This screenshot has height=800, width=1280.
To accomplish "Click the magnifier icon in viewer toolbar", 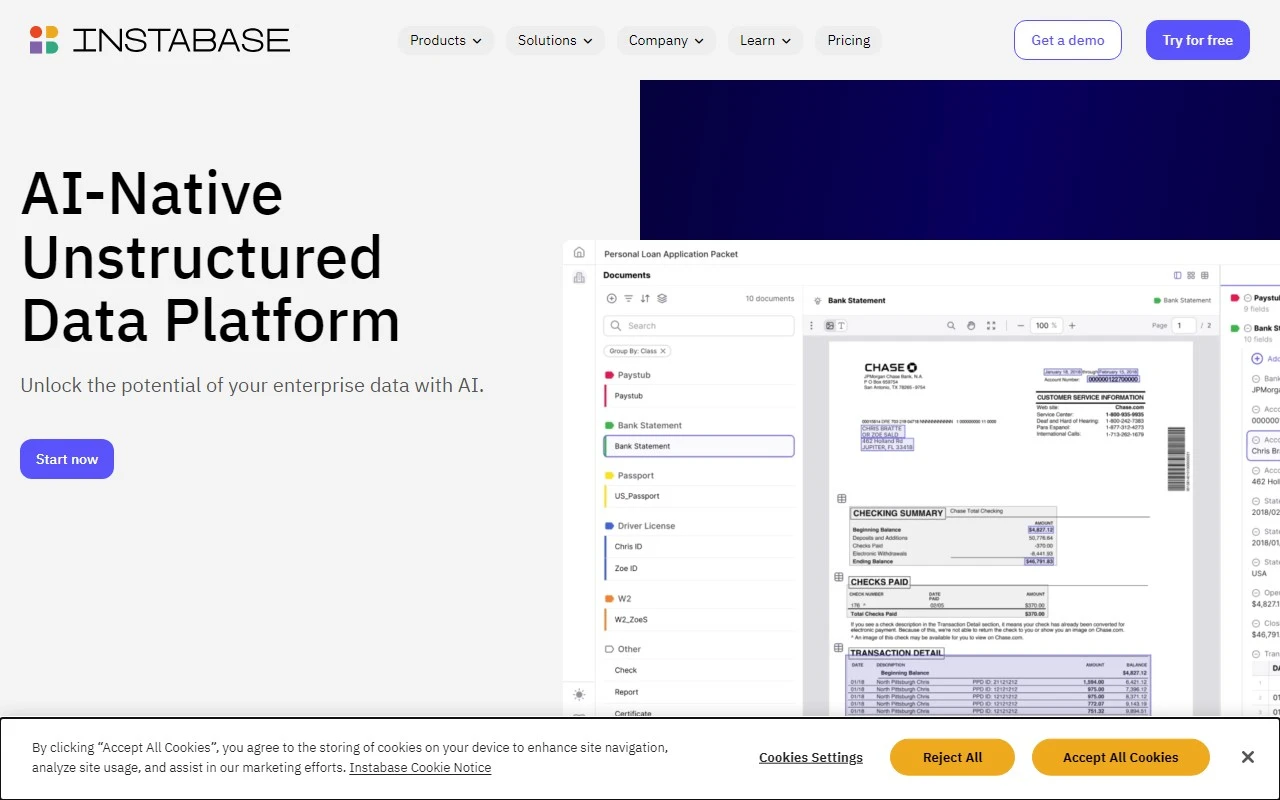I will coord(951,325).
